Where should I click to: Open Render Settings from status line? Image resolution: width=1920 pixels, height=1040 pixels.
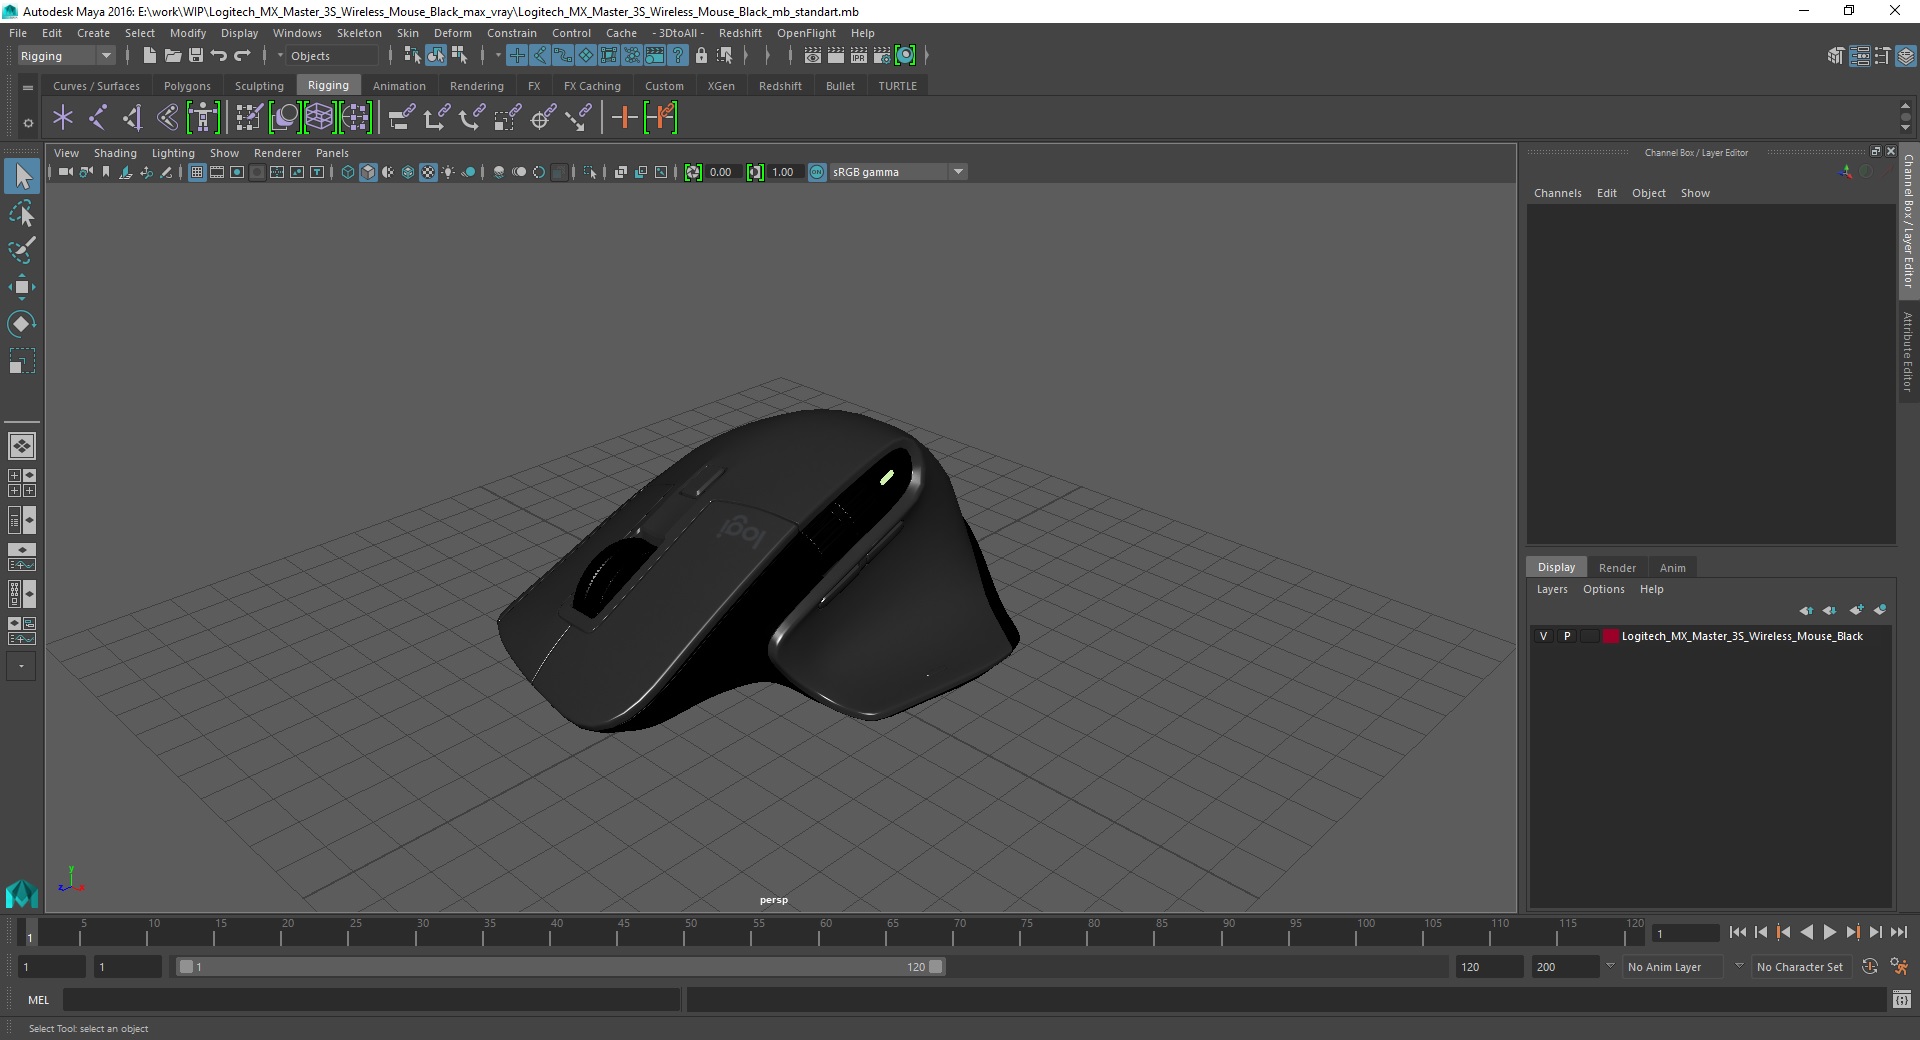point(882,56)
